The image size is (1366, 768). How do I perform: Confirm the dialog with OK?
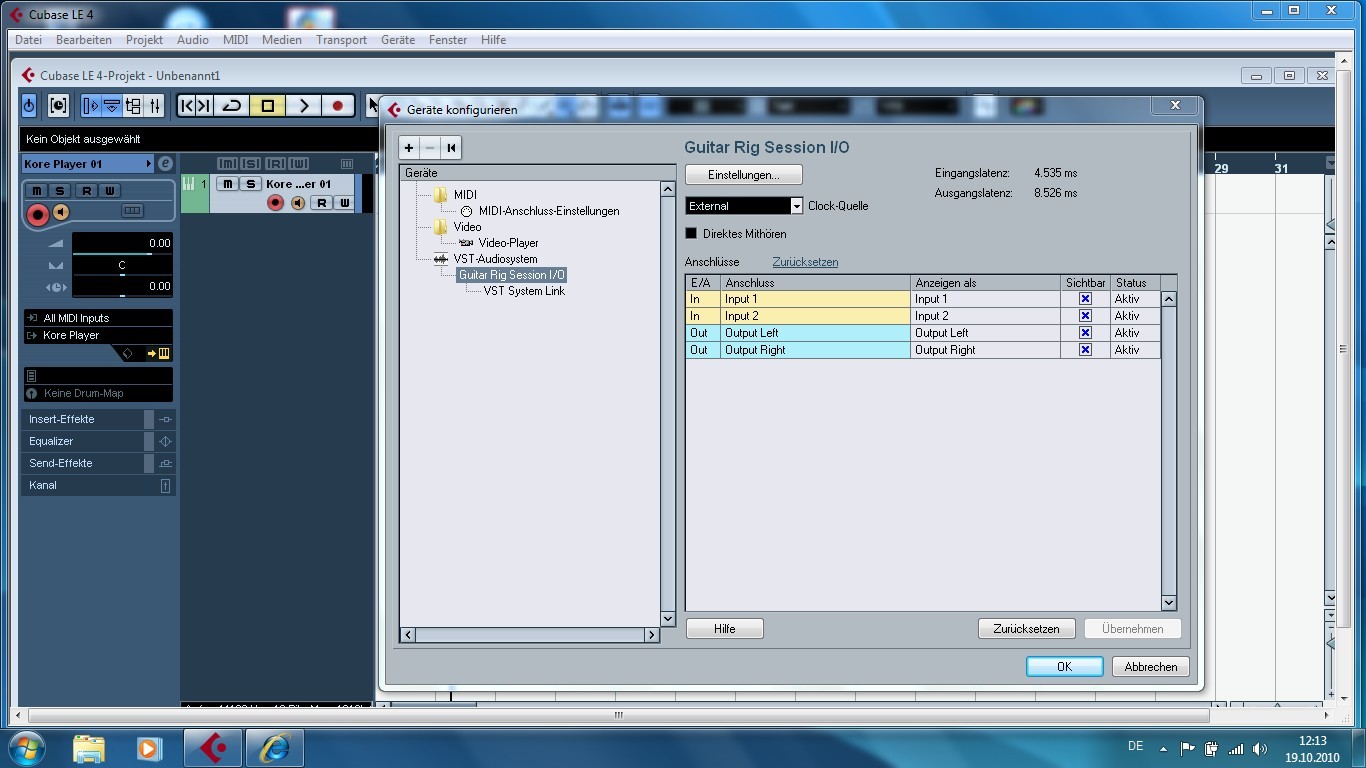point(1064,667)
